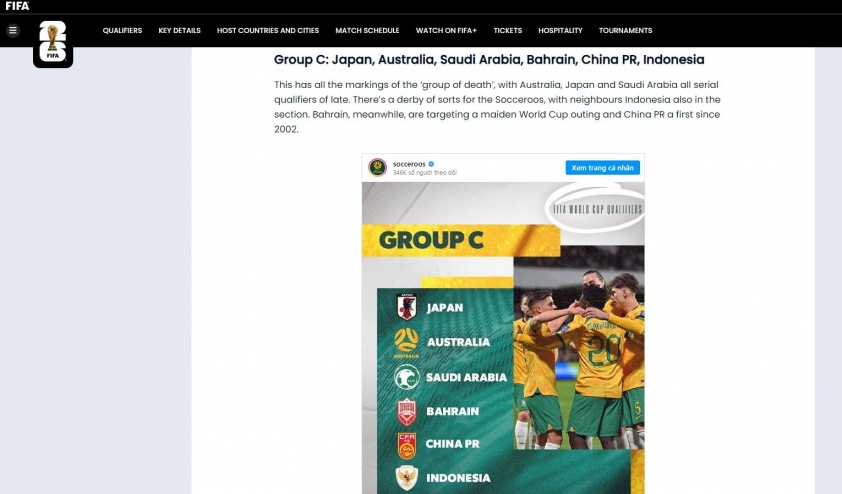The image size is (842, 494).
Task: Click the socceroos profile avatar
Action: (378, 168)
